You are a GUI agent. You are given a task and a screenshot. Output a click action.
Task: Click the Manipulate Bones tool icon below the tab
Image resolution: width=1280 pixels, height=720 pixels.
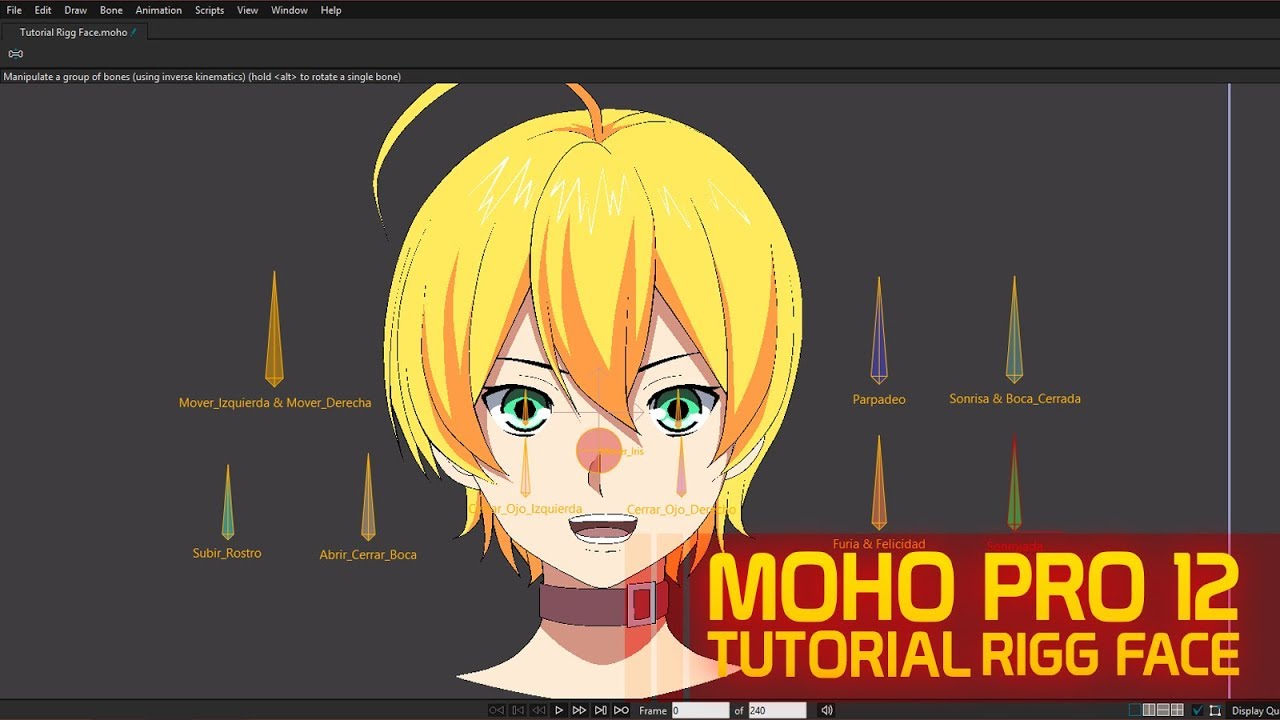(x=16, y=54)
